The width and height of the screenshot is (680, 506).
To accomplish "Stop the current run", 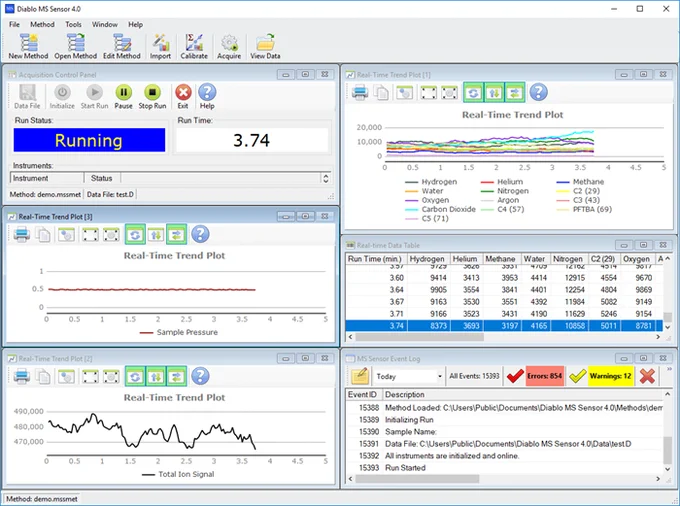I will 152,96.
